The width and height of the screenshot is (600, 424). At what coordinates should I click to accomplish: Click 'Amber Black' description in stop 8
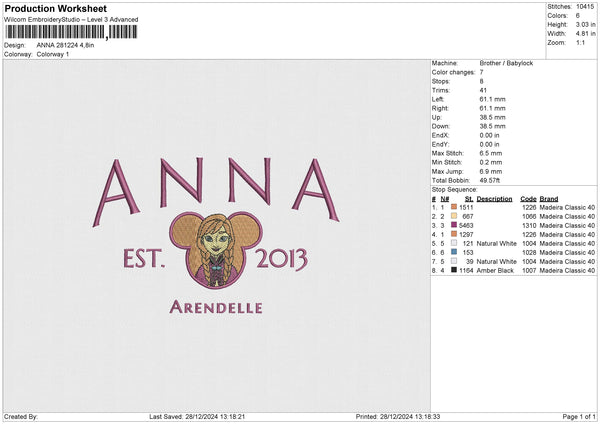[x=495, y=271]
